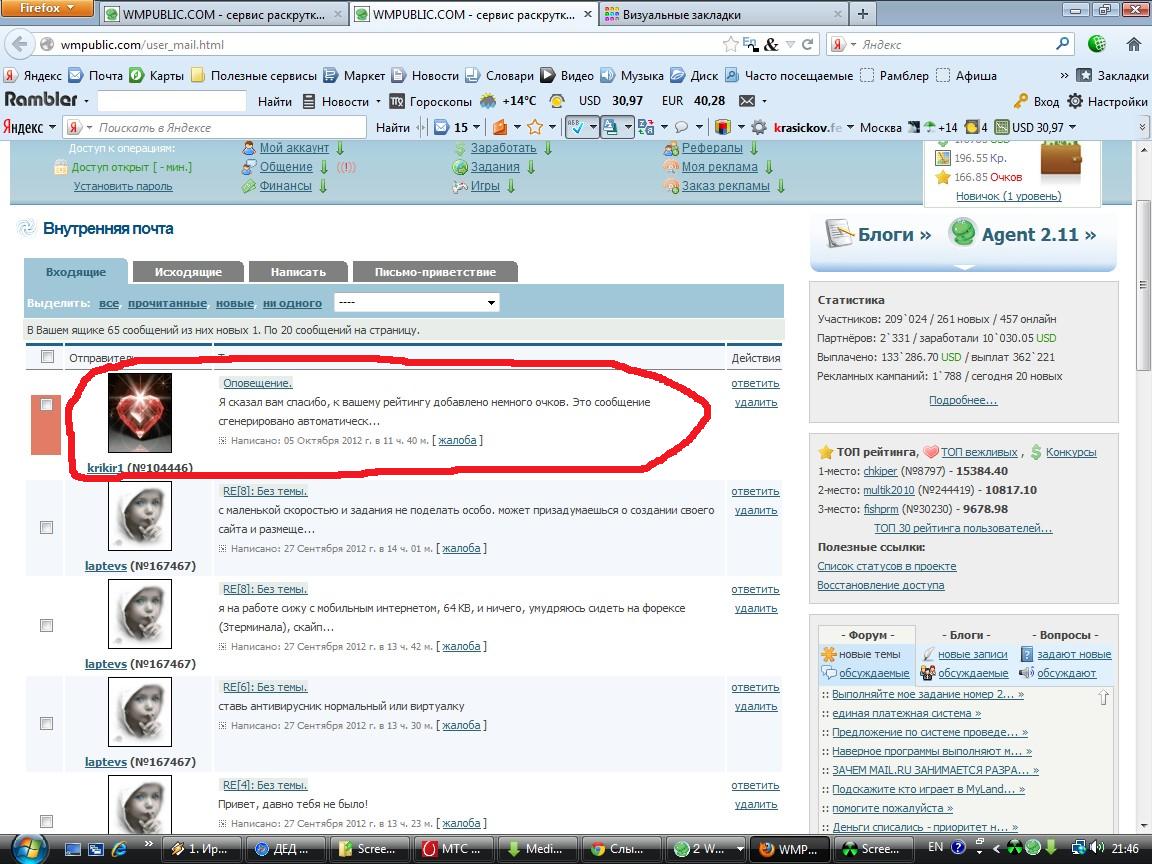Open Internet Explorer from taskbar quick launch
The image size is (1152, 864).
click(119, 849)
